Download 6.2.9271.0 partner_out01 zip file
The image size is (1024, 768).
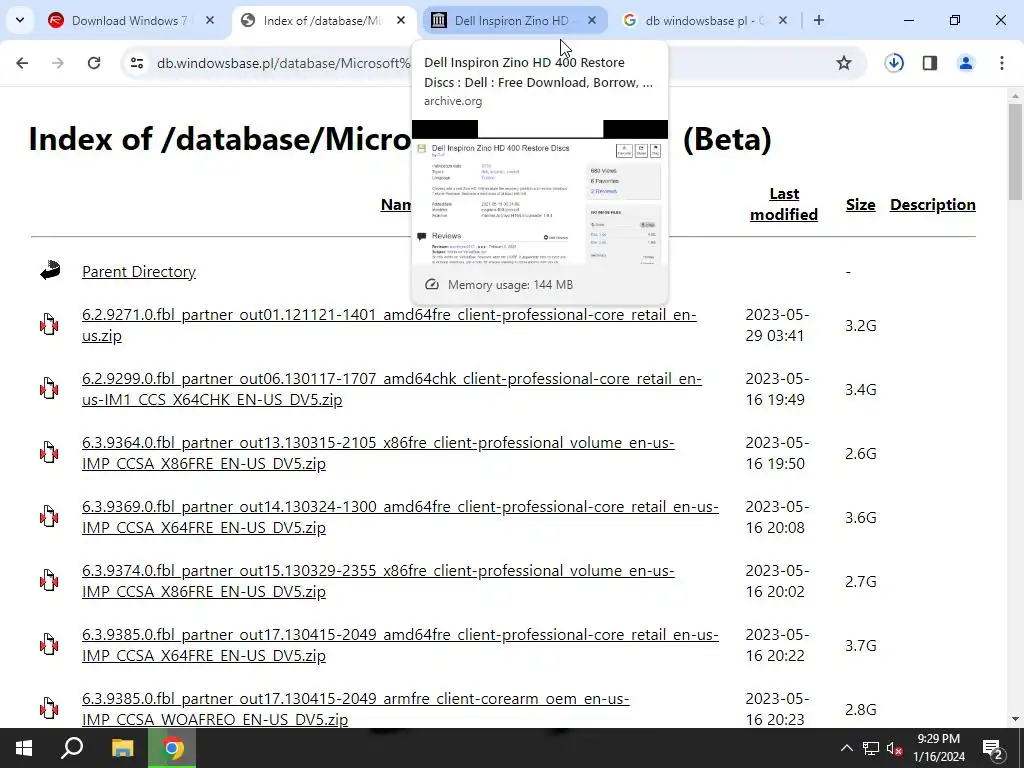[x=389, y=325]
